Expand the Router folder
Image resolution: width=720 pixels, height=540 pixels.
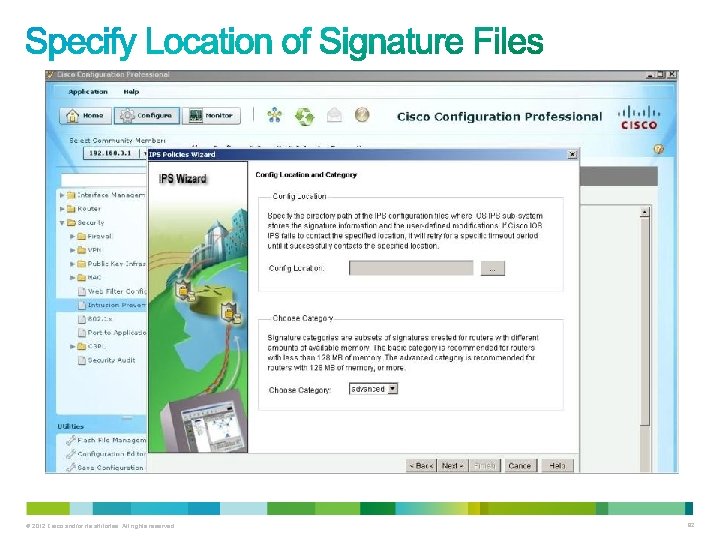(62, 209)
